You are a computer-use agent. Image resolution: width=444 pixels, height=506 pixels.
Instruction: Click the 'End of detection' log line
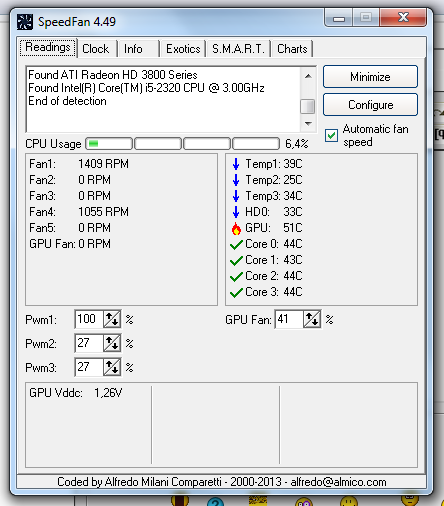[x=67, y=101]
